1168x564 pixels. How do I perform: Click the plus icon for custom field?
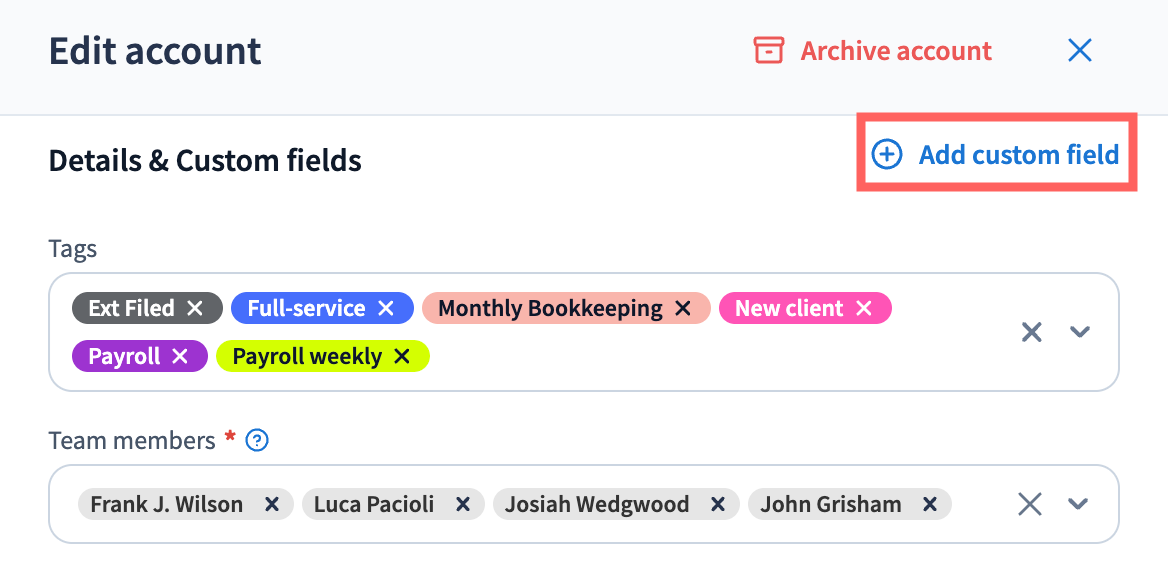887,155
